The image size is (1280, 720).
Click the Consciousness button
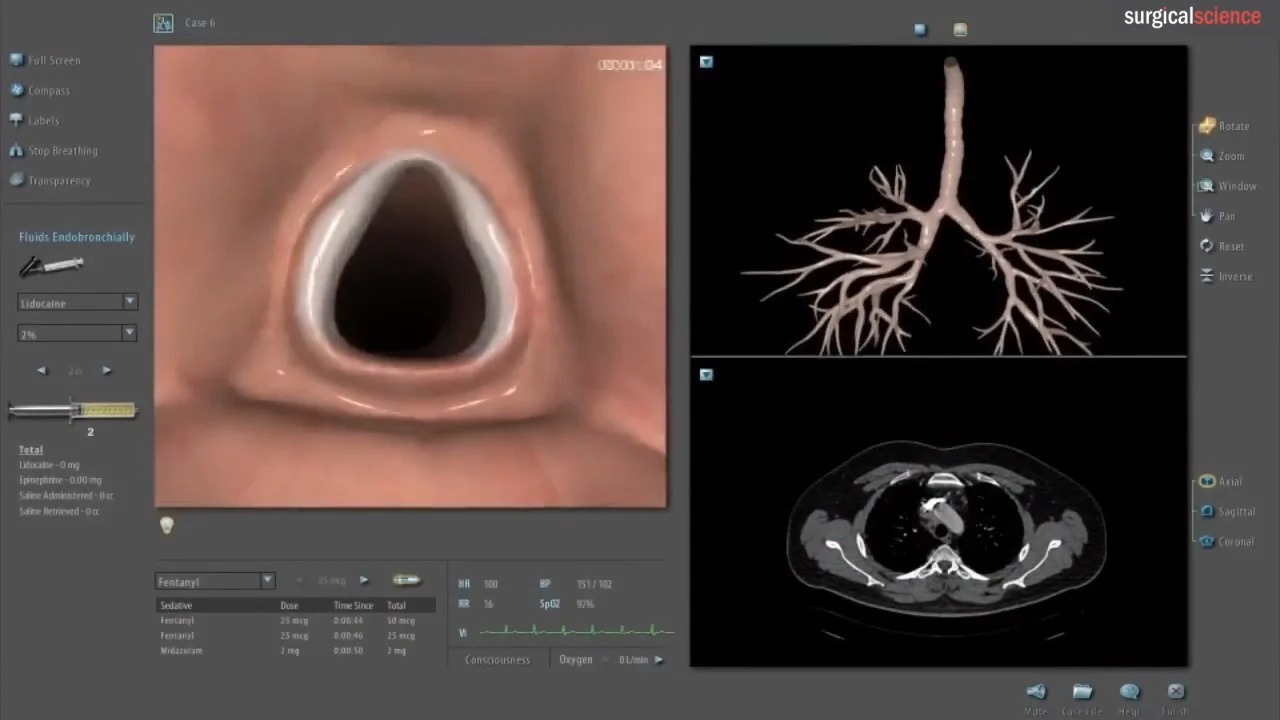[x=497, y=660]
